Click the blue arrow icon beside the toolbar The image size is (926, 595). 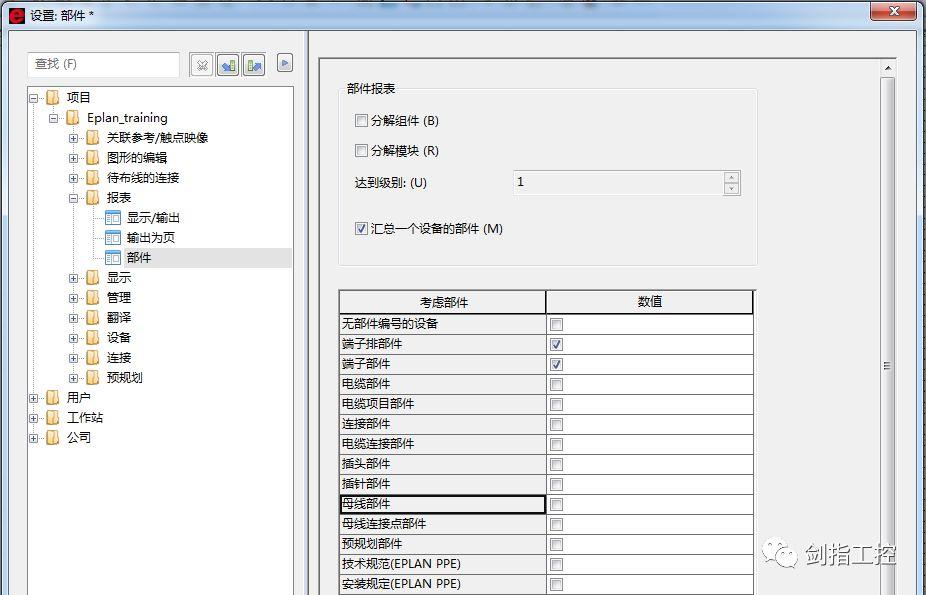pyautogui.click(x=284, y=62)
